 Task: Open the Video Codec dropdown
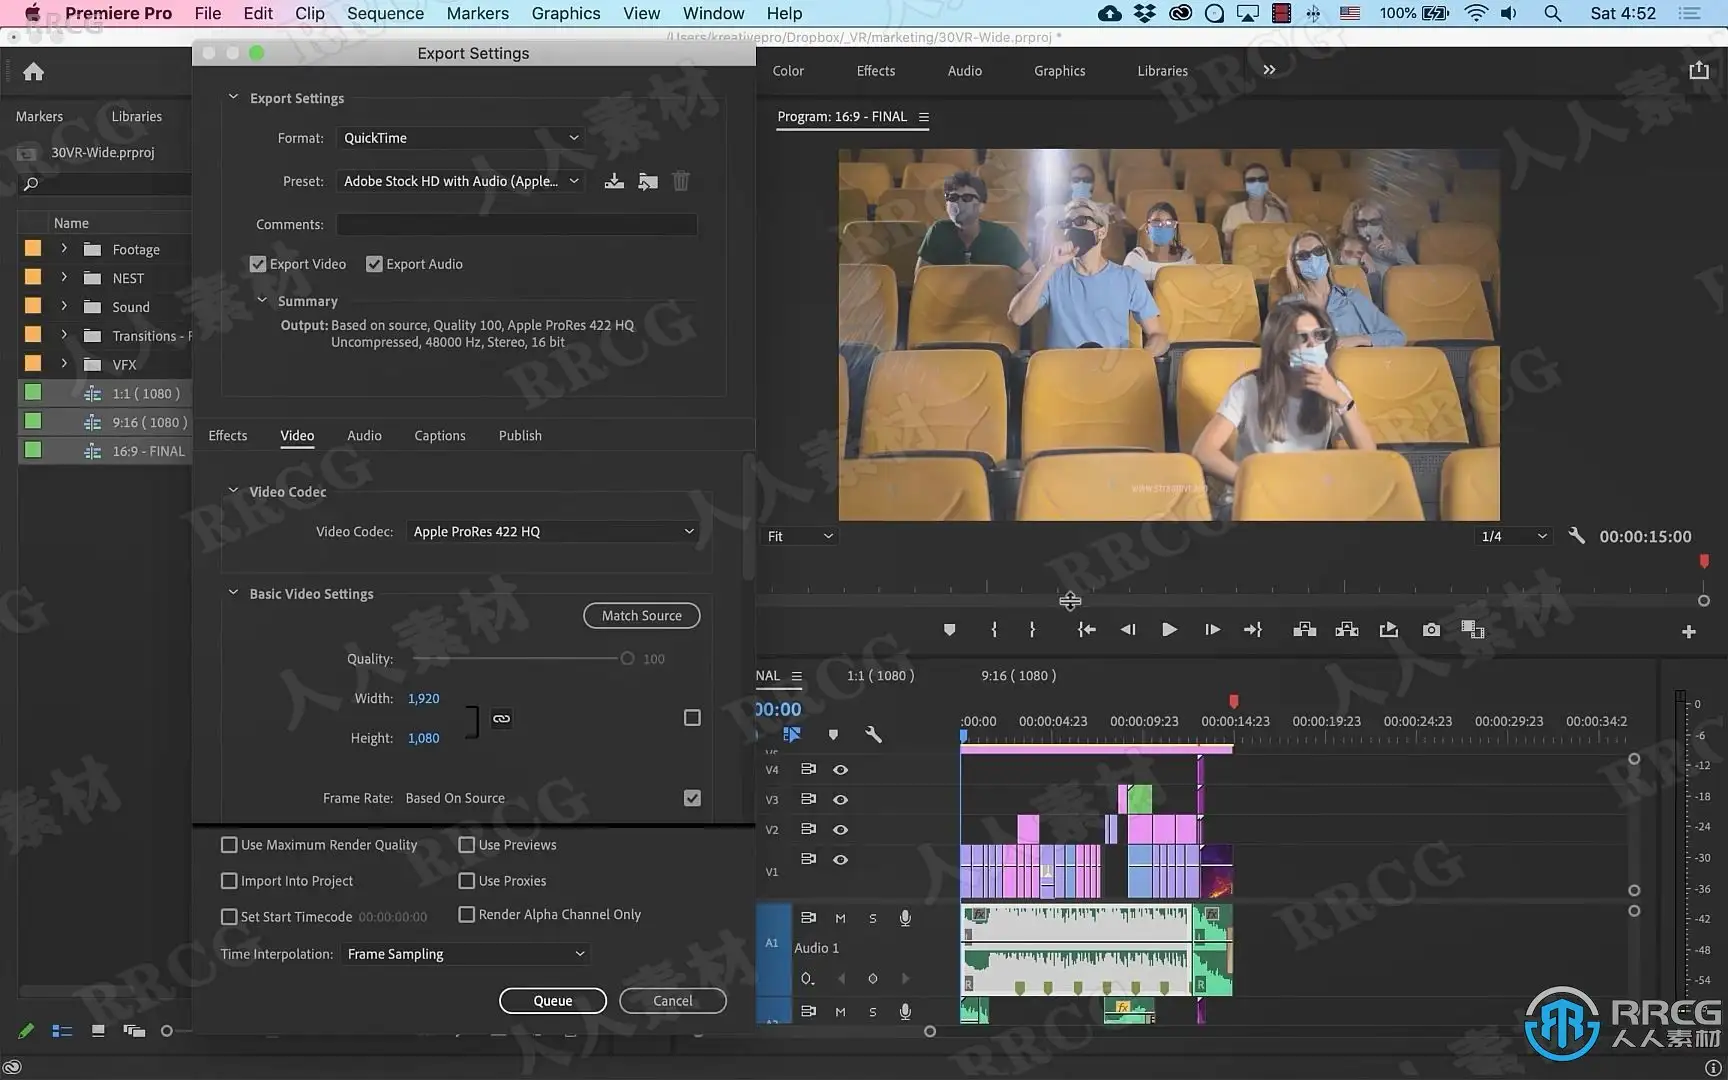pos(553,532)
